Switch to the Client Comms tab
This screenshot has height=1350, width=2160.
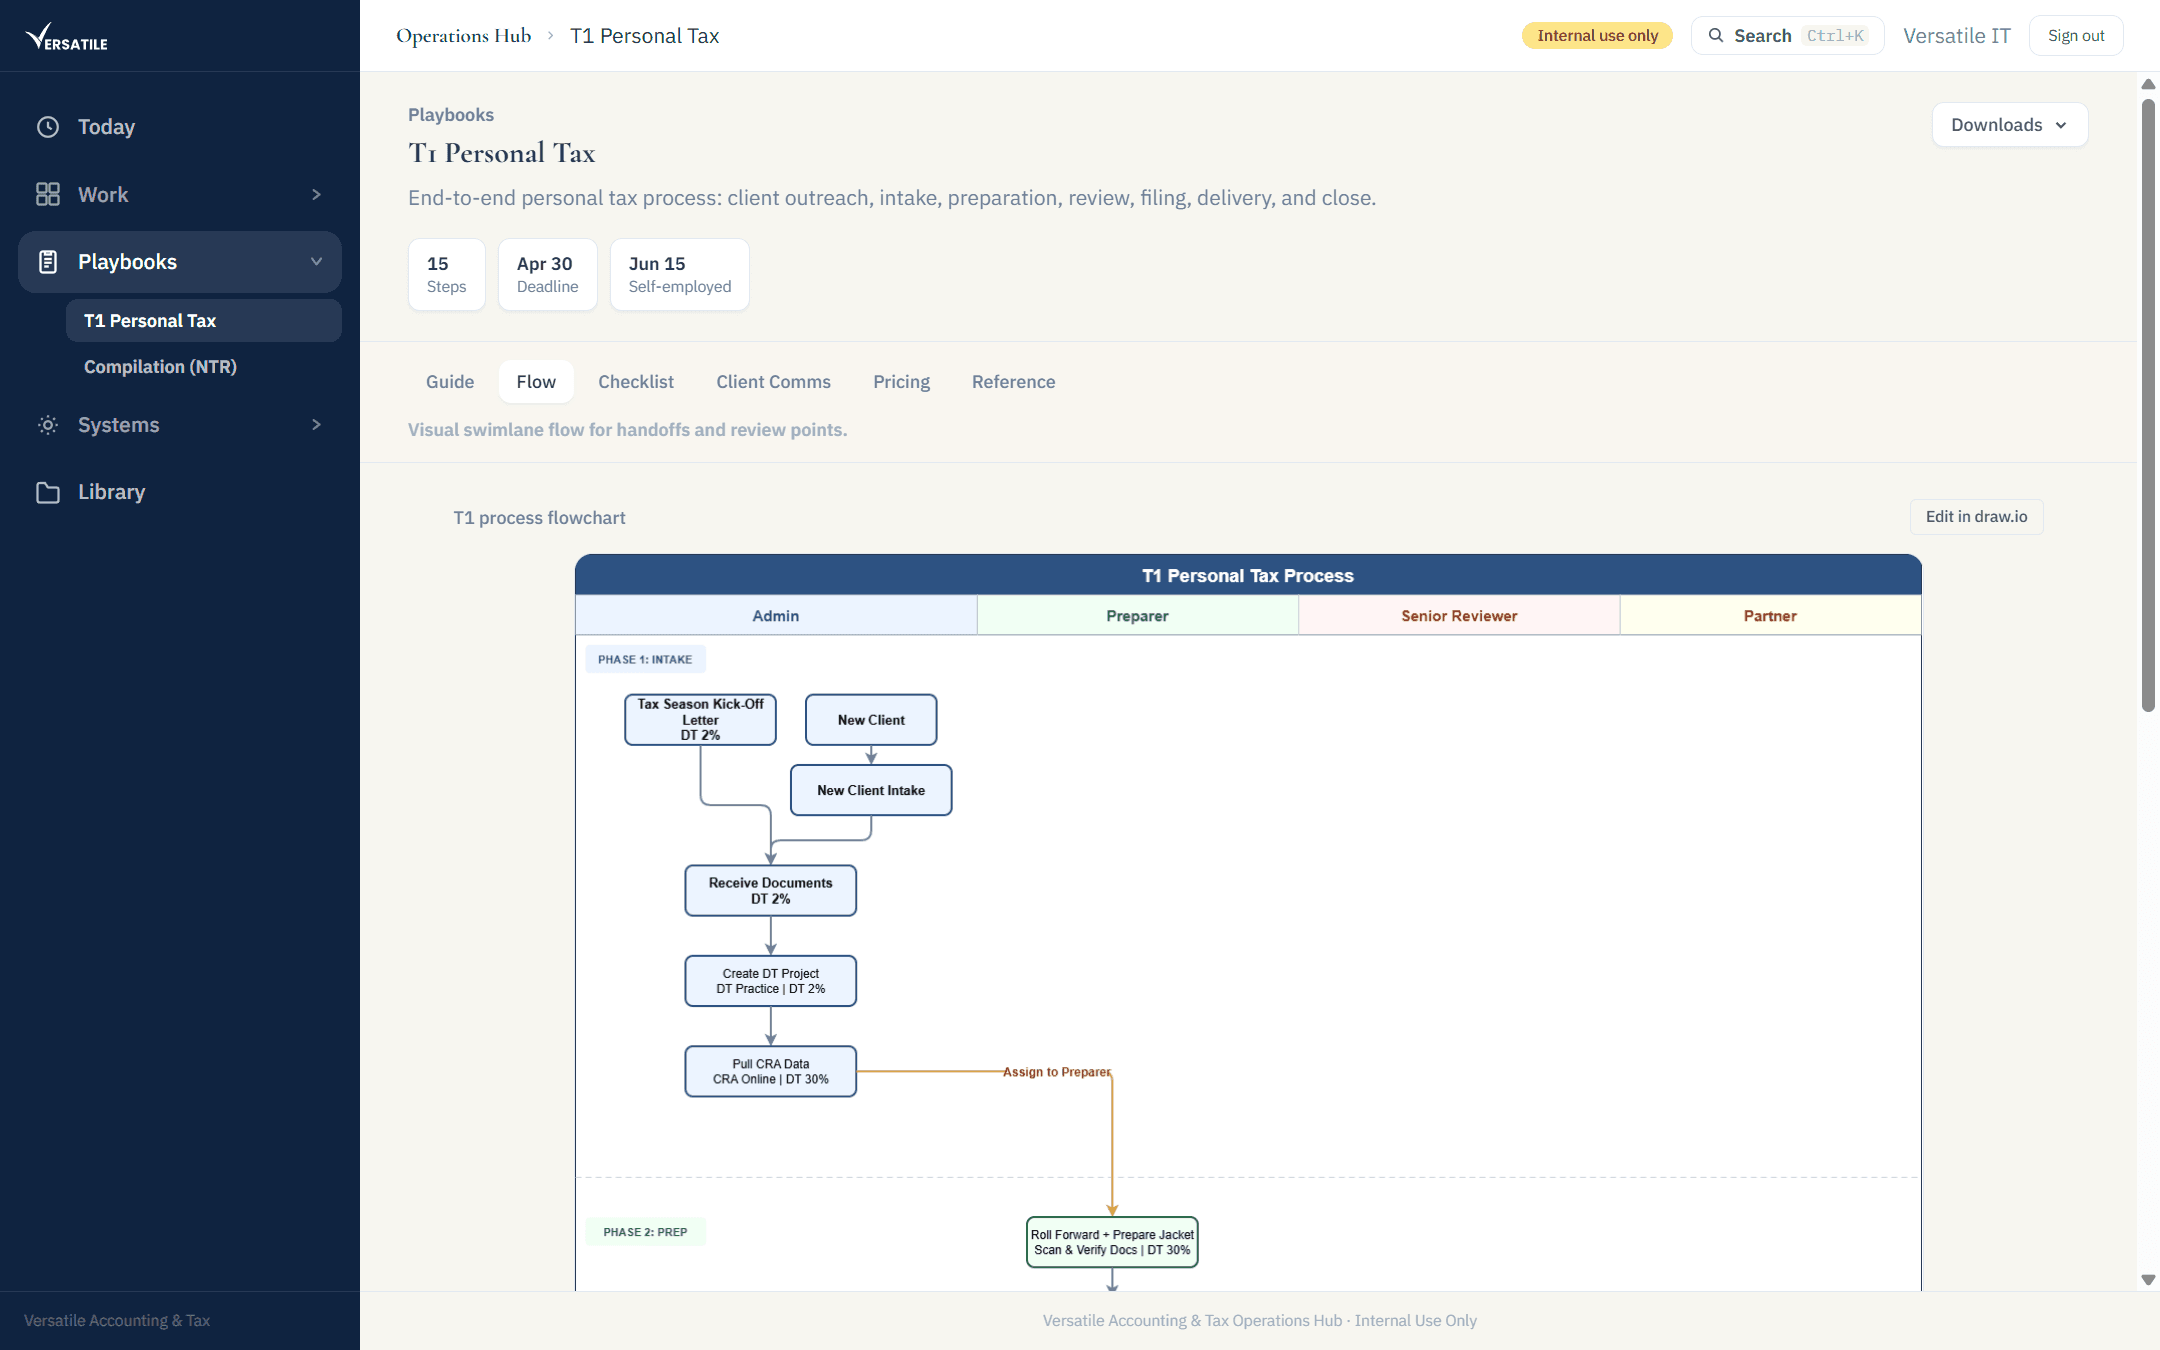pos(773,382)
